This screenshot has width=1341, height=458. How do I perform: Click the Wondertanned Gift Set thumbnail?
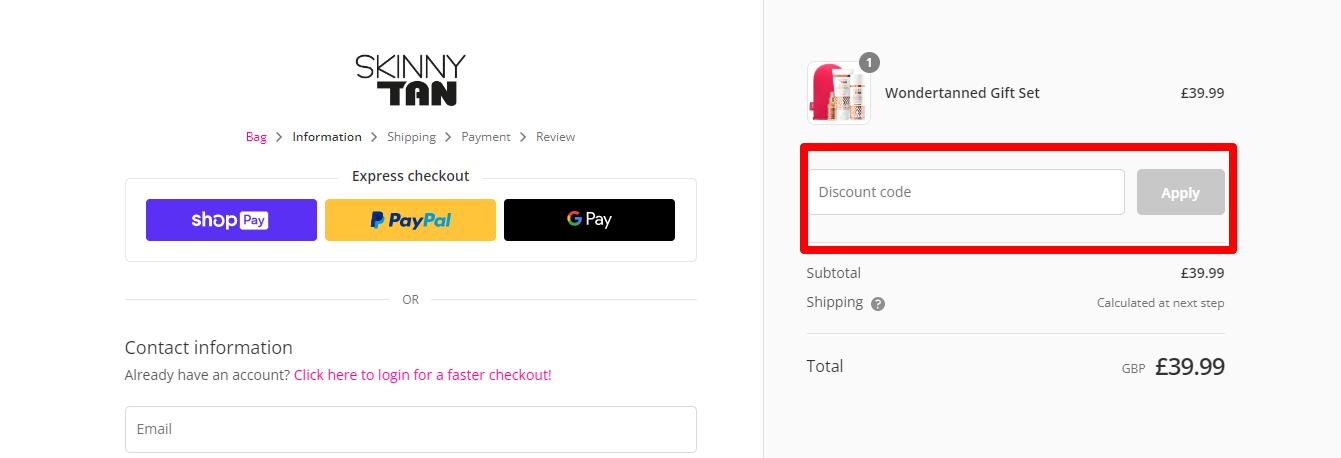[838, 93]
